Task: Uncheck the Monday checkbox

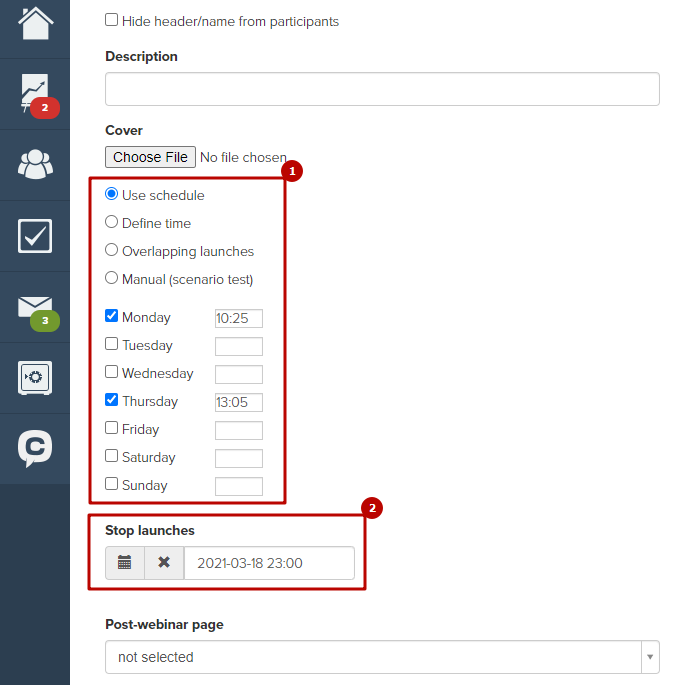Action: click(111, 316)
